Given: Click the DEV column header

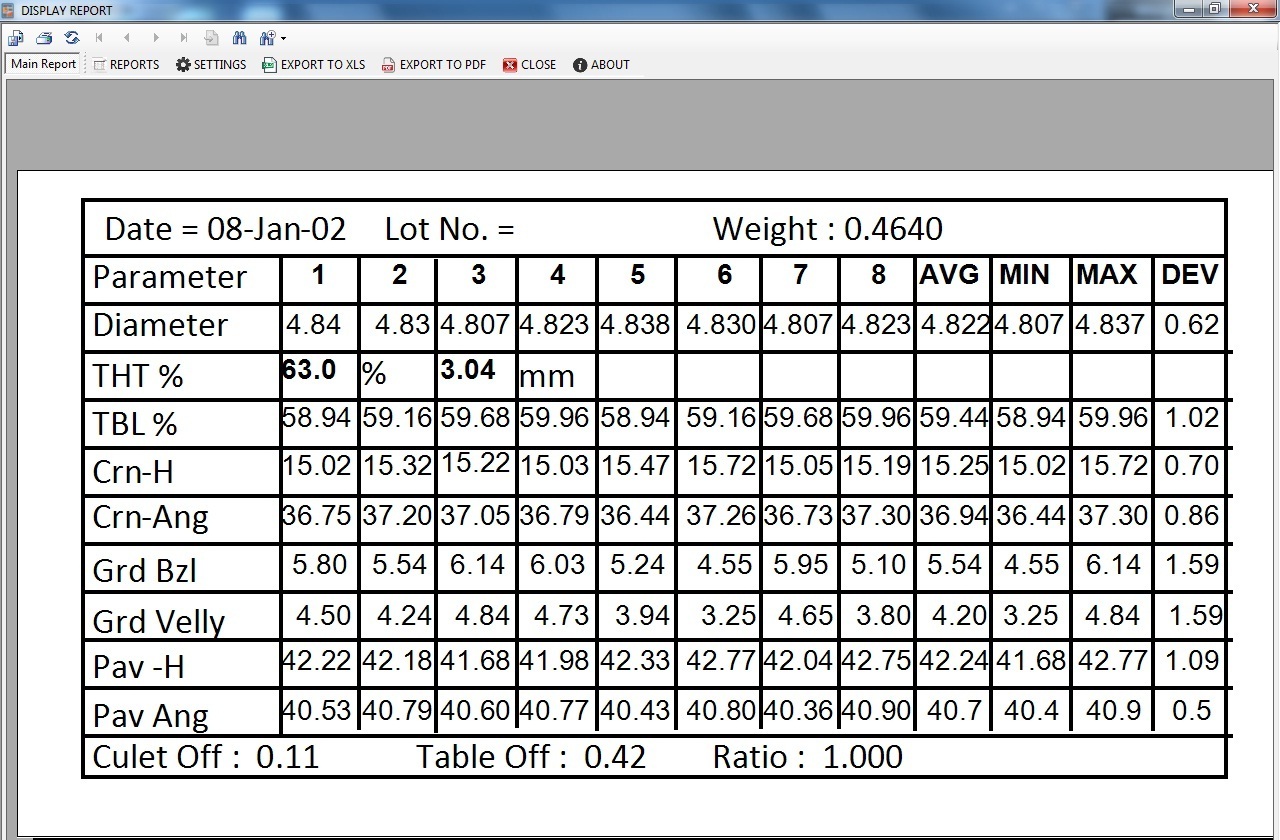Looking at the screenshot, I should [x=1190, y=275].
